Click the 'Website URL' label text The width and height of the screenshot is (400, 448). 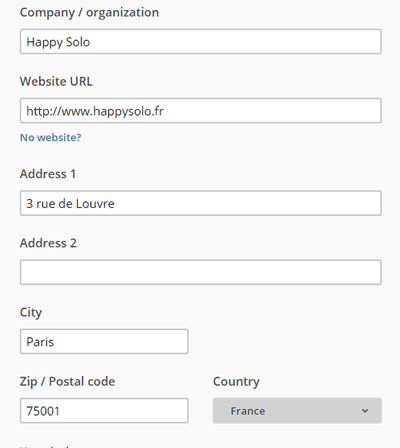[x=56, y=81]
